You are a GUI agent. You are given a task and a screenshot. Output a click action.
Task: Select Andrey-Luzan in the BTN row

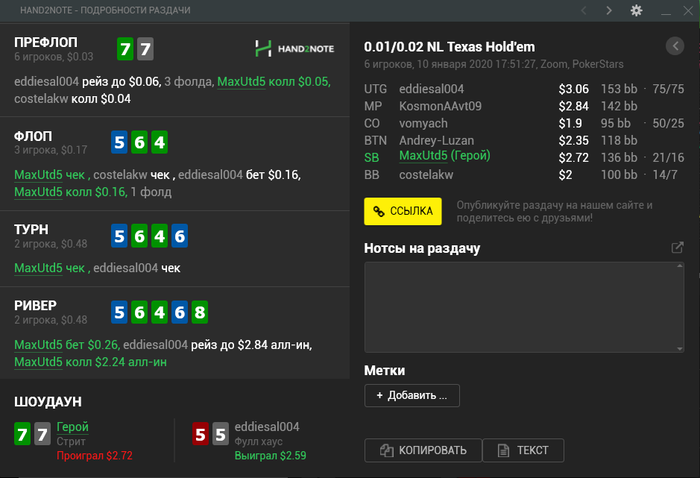click(x=436, y=141)
